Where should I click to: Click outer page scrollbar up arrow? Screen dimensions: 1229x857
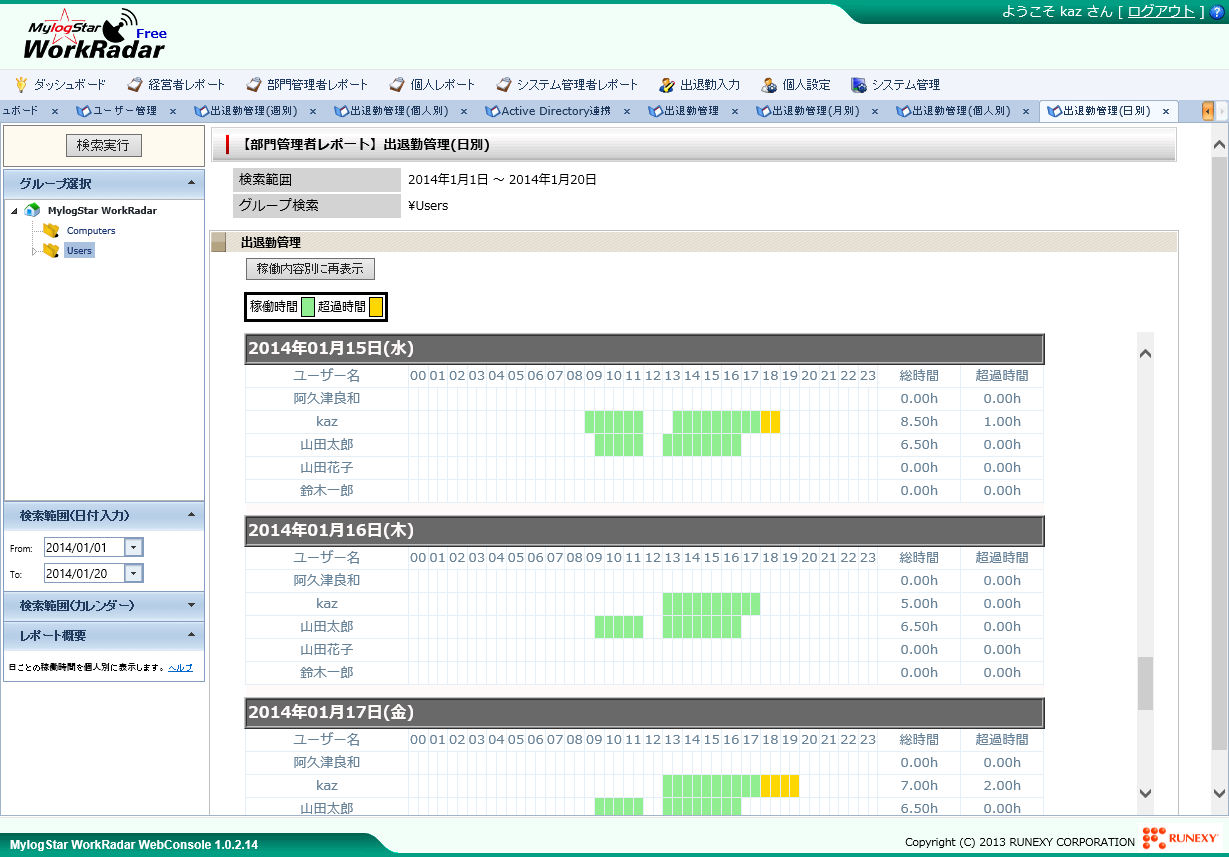tap(1219, 146)
